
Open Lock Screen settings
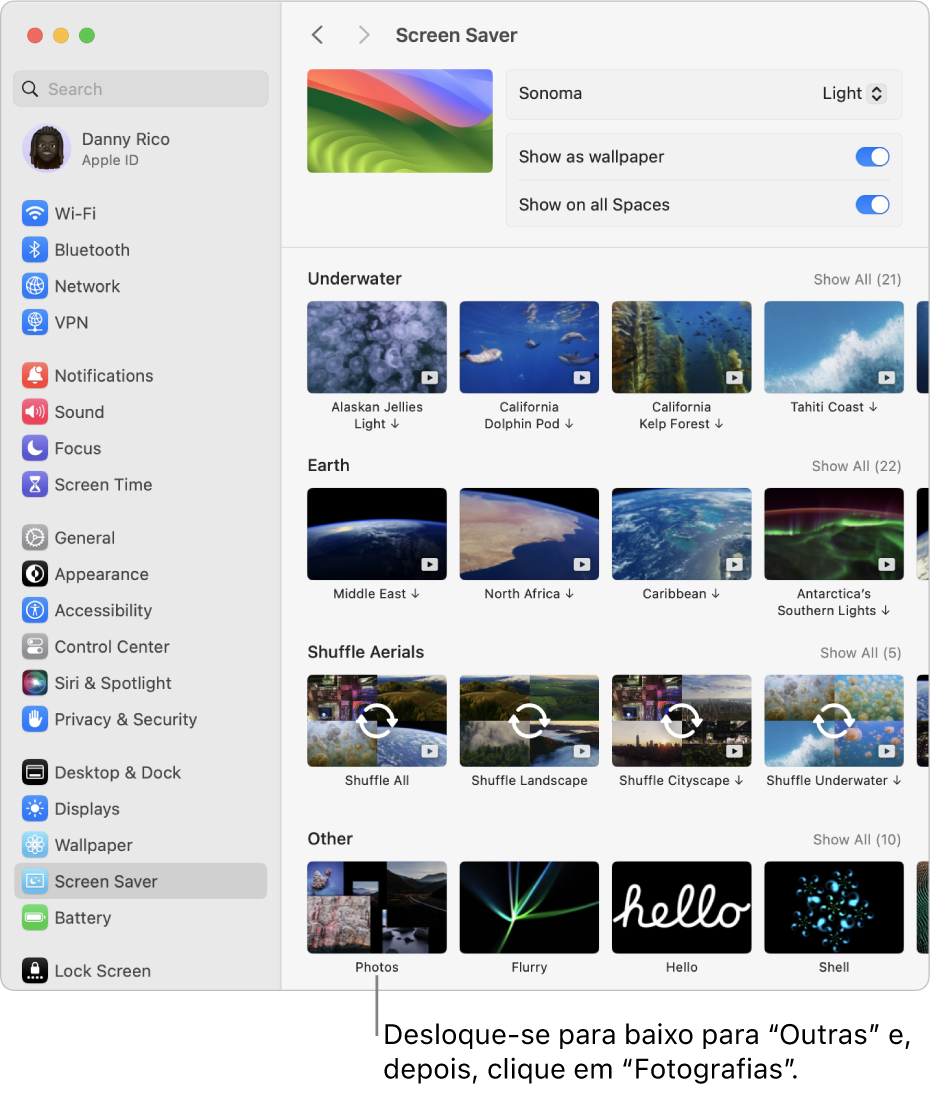pos(102,971)
